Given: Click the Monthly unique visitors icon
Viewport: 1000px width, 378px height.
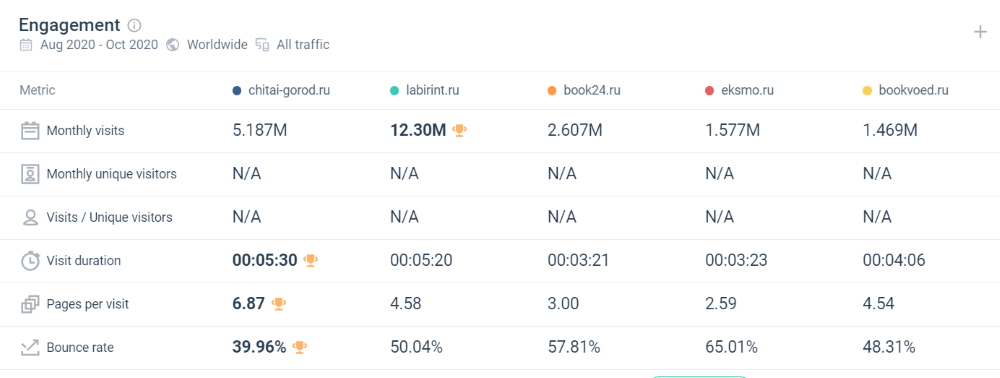Looking at the screenshot, I should click(x=30, y=174).
